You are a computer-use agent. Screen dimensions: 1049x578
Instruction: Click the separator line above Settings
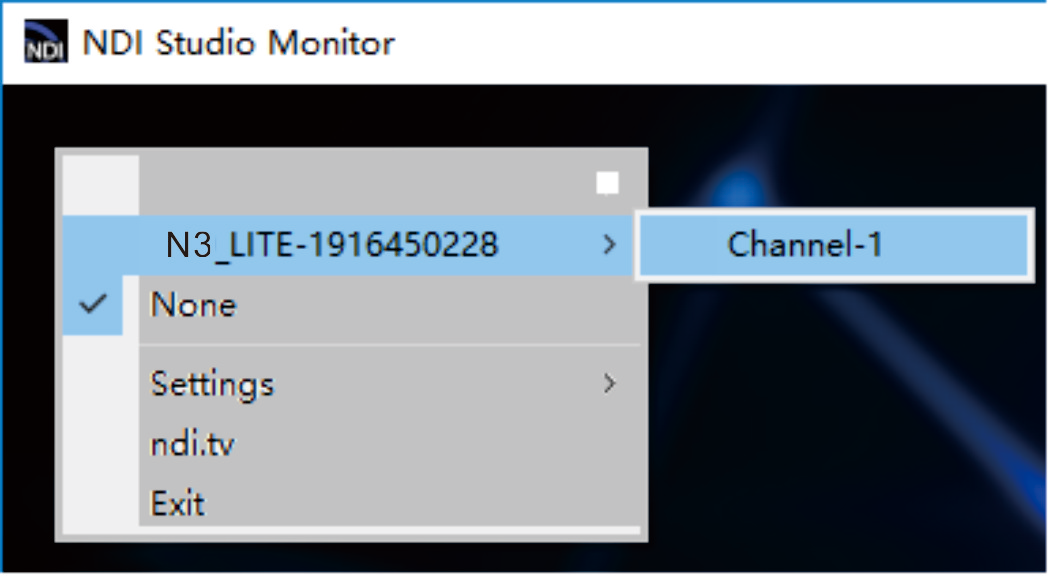pos(389,345)
